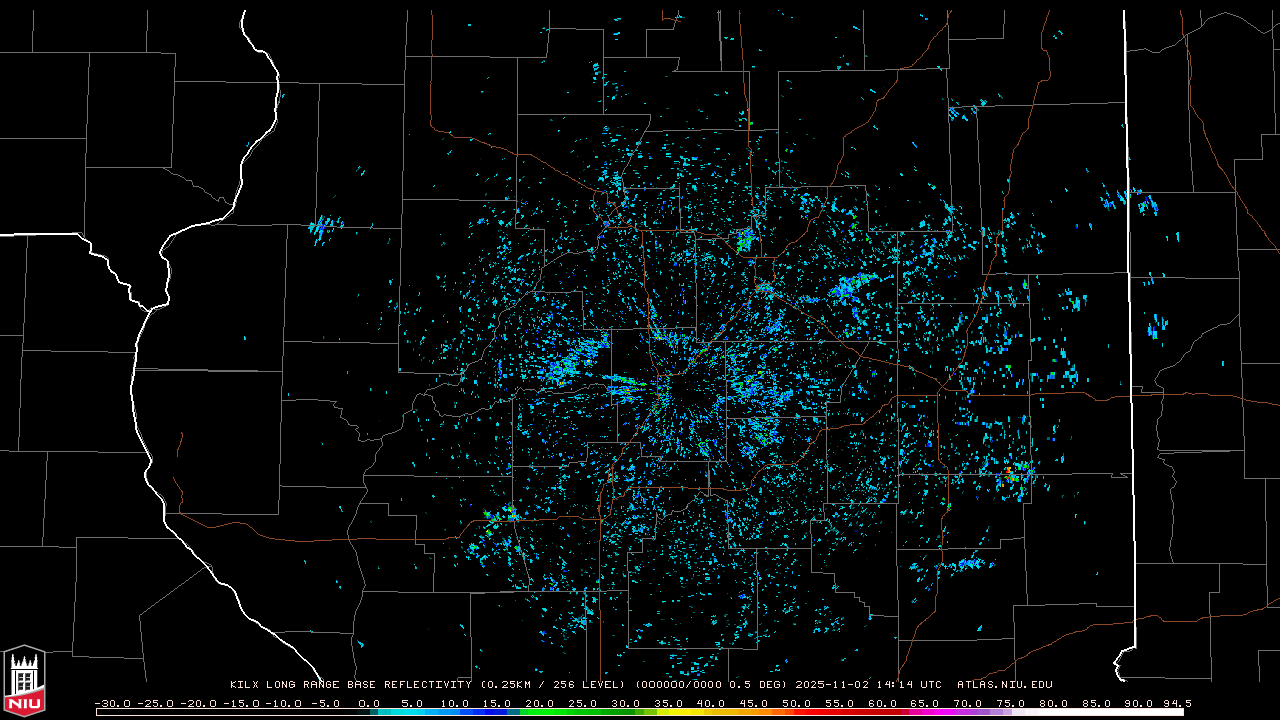Screen dimensions: 1280x720
Task: Select the 50.0 dBZ scale label
Action: 798,703
